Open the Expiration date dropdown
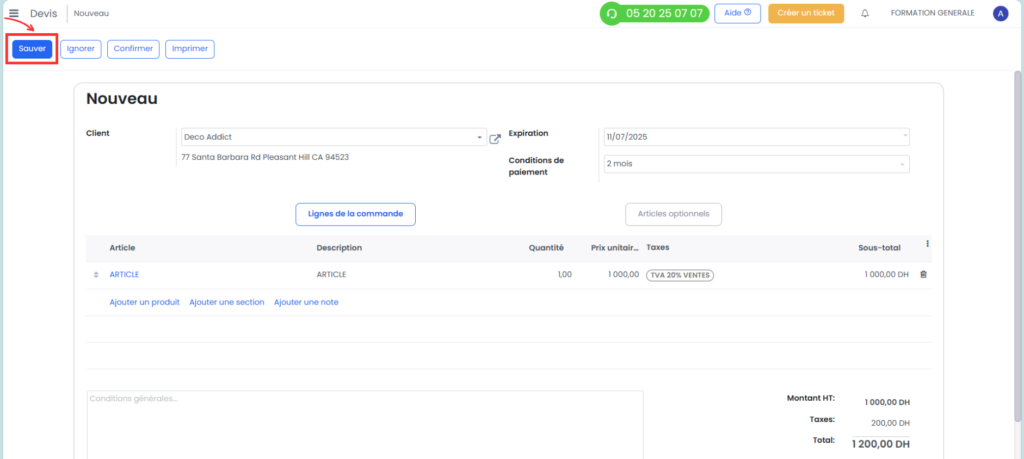1024x459 pixels. pyautogui.click(x=756, y=137)
